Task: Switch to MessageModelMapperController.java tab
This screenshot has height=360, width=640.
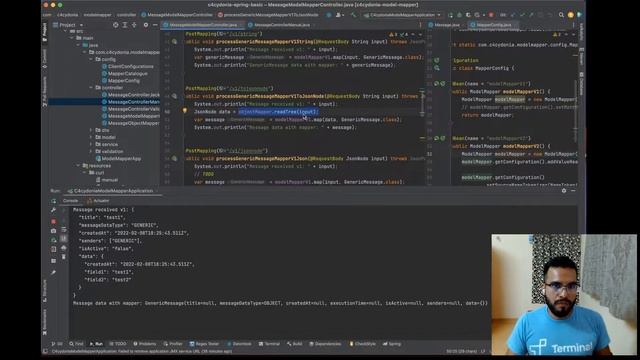Action: coord(203,25)
